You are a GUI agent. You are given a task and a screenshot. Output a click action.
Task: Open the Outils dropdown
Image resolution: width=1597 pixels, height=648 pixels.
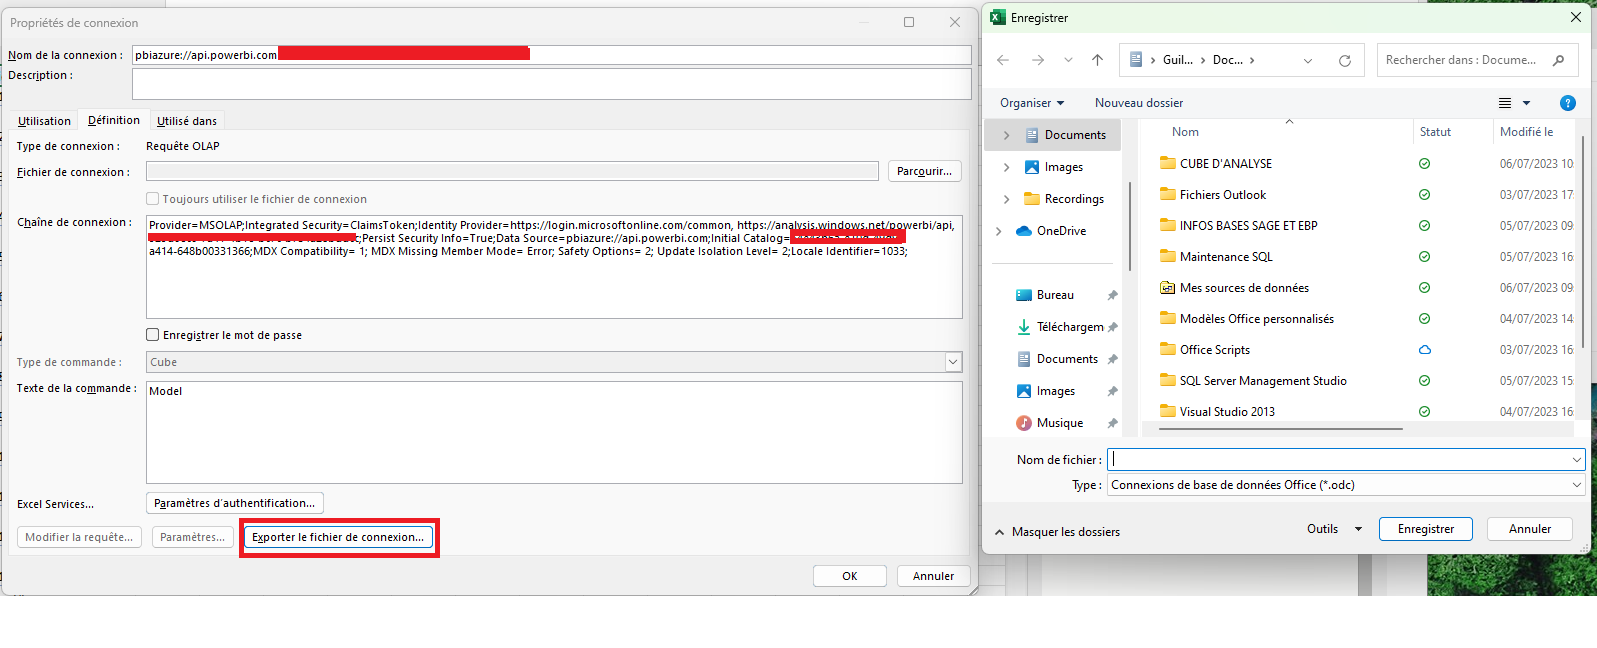[1334, 529]
